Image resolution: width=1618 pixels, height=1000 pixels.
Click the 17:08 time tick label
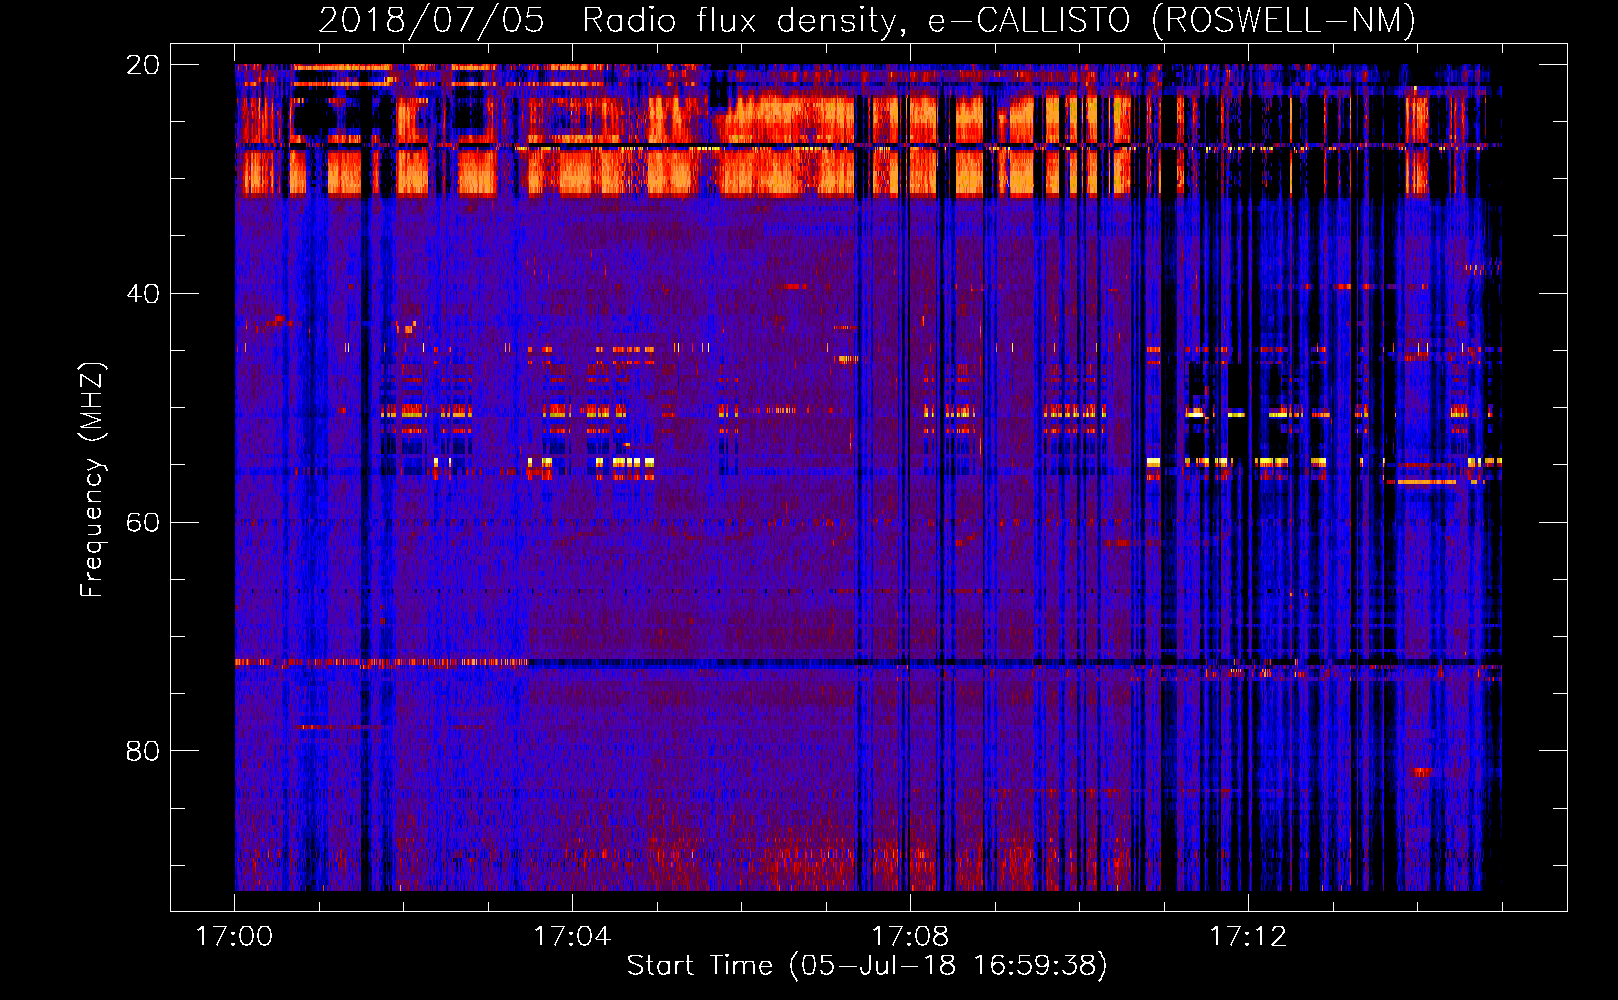(x=910, y=937)
